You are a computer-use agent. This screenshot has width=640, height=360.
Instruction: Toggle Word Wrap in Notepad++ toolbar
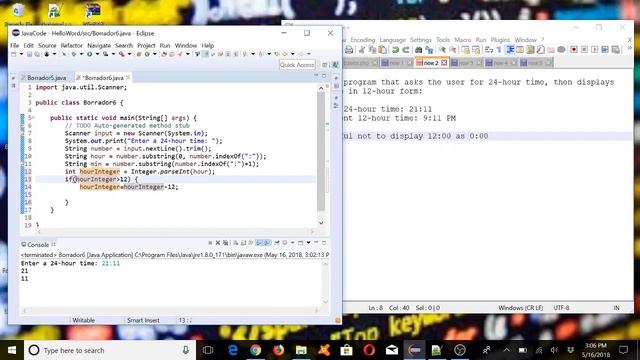(x=489, y=50)
